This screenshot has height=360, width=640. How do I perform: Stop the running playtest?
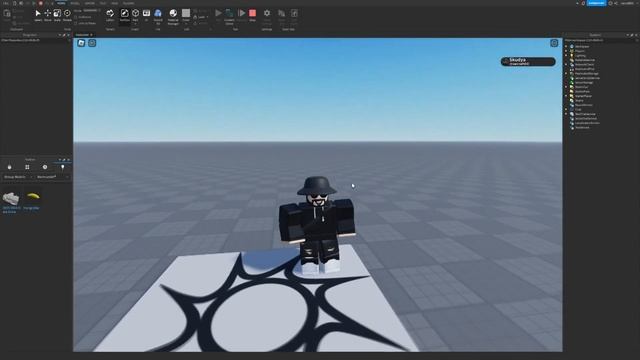pos(253,15)
